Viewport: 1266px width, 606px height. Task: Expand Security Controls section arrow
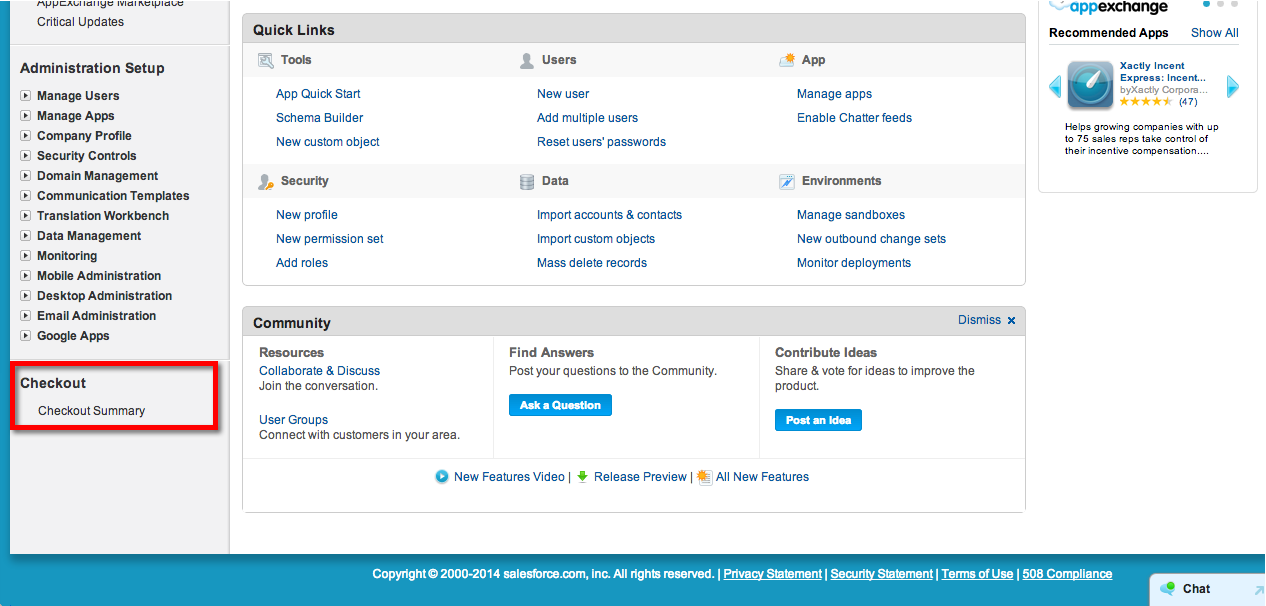click(26, 156)
